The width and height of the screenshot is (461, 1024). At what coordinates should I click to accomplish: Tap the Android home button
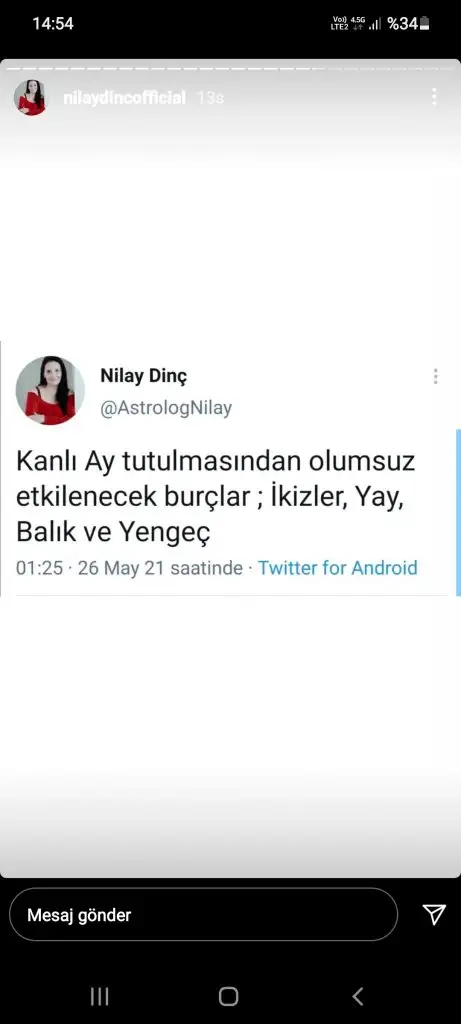tap(229, 996)
